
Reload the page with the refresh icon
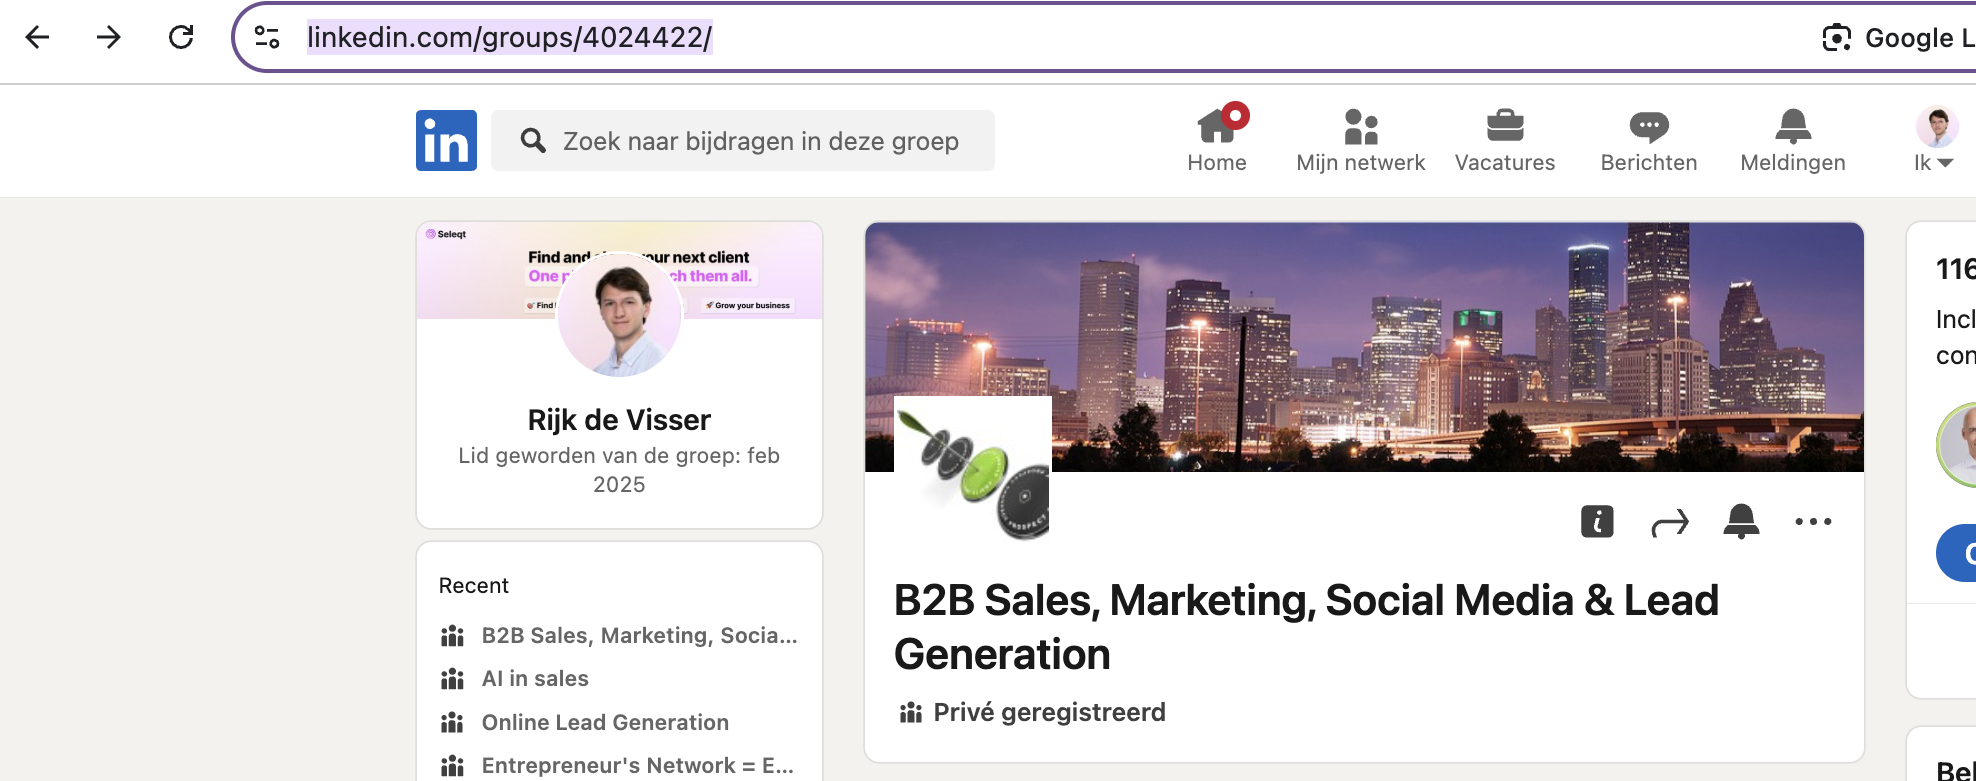[x=181, y=37]
